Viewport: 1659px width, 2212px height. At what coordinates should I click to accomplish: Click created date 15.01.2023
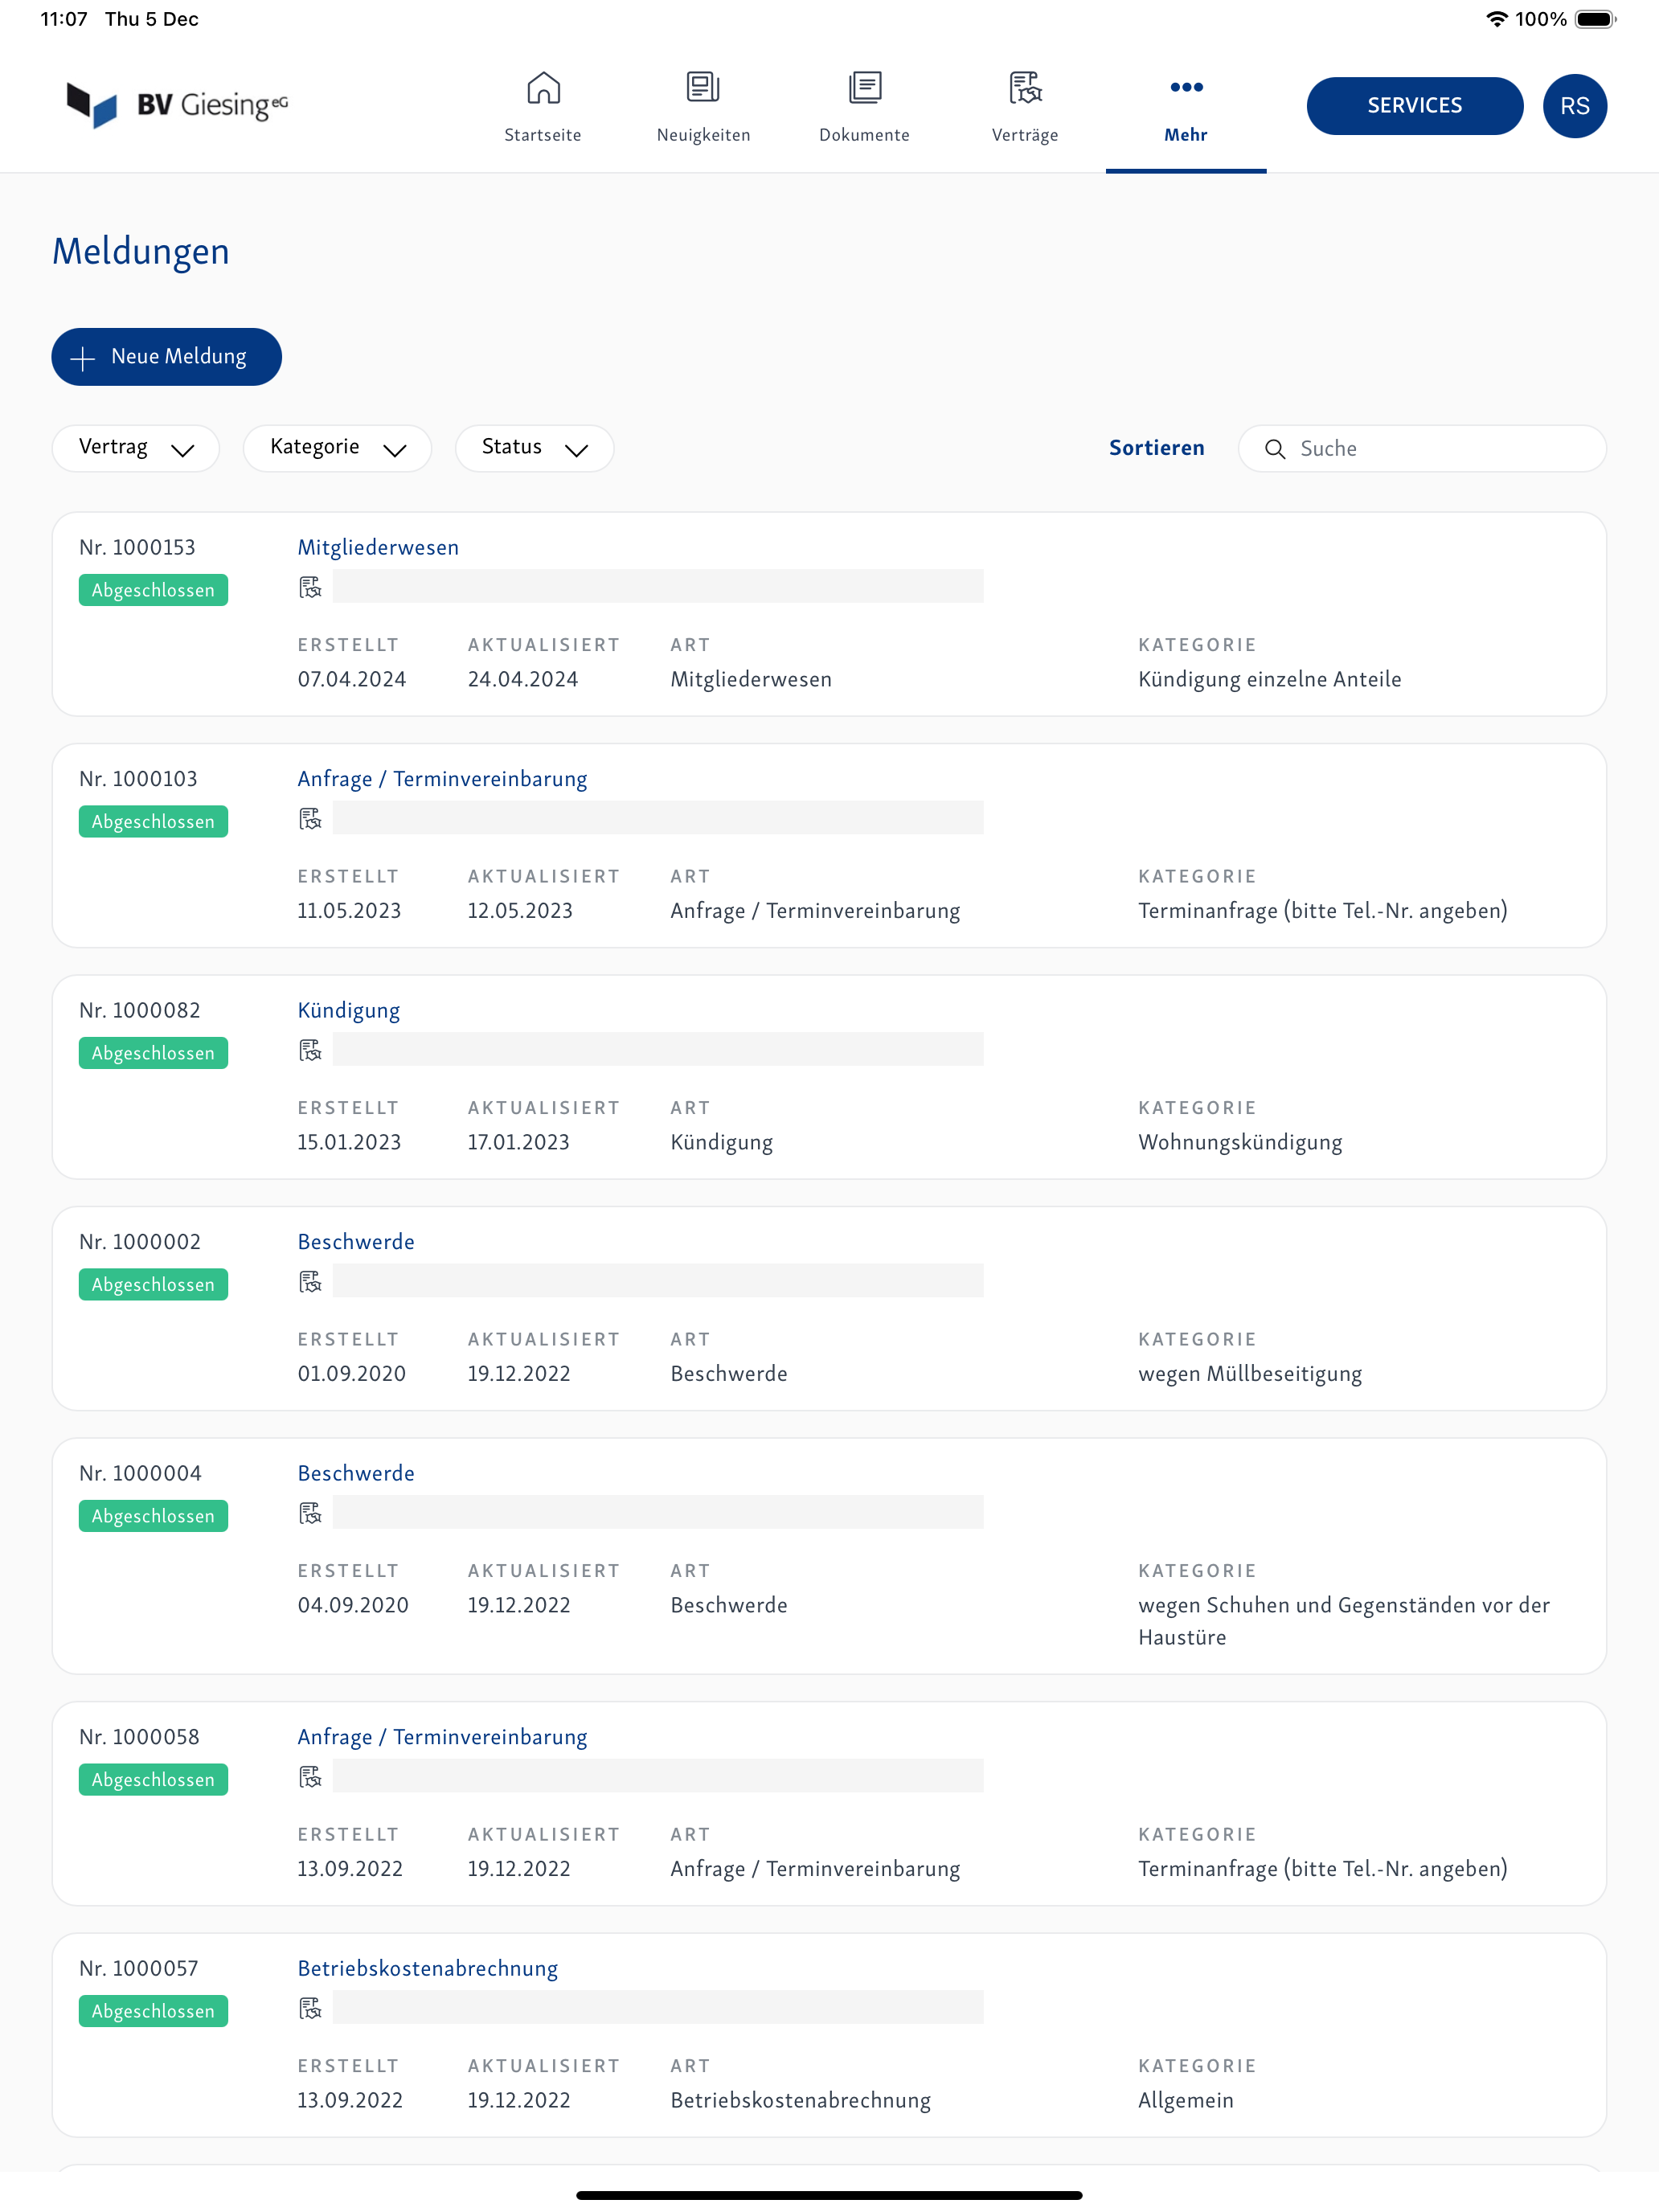pos(349,1143)
